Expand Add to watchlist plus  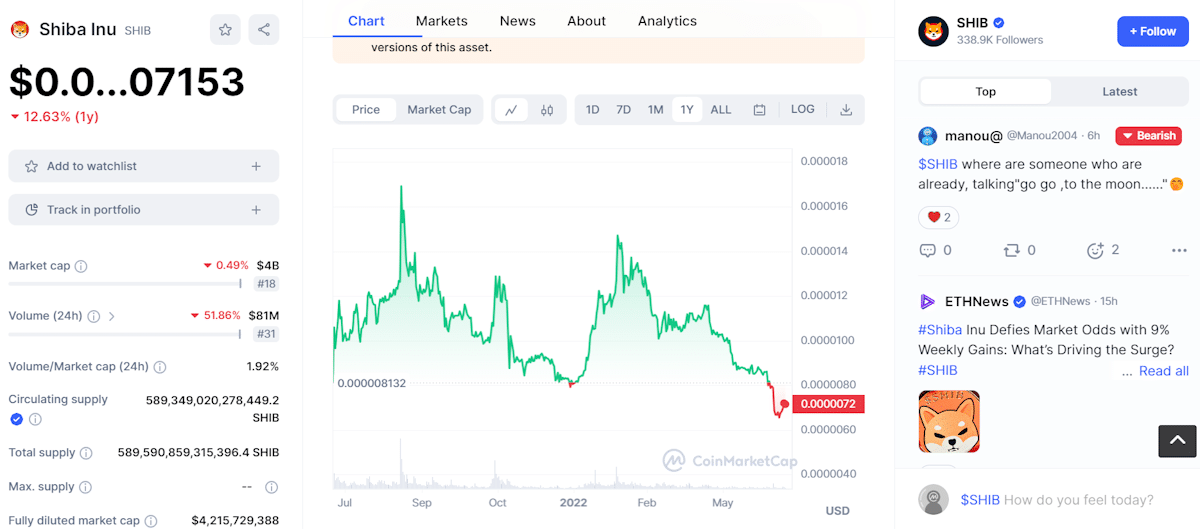coord(256,166)
